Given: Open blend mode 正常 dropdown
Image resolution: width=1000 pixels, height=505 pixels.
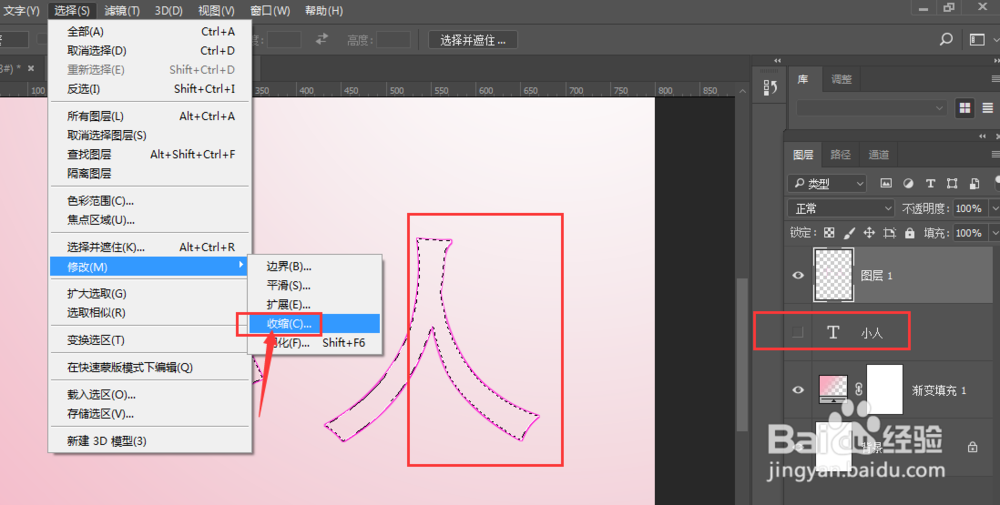Looking at the screenshot, I should click(841, 209).
